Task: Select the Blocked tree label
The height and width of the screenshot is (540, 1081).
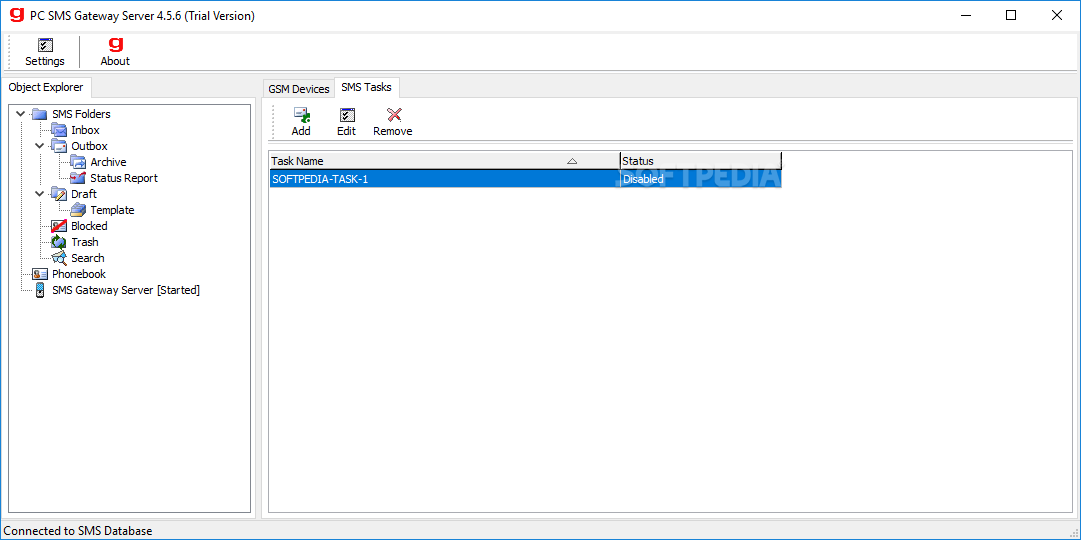Action: (x=90, y=226)
